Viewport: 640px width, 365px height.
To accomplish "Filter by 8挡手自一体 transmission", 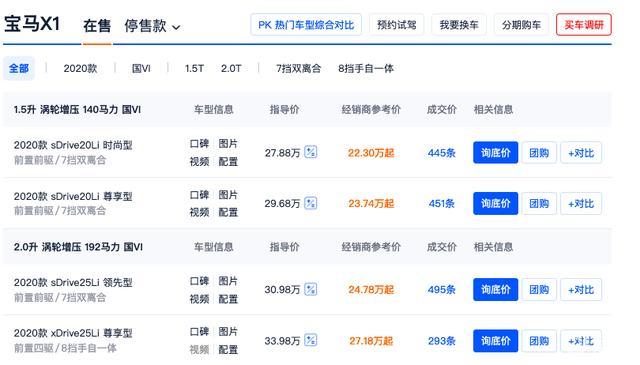I will tap(366, 68).
